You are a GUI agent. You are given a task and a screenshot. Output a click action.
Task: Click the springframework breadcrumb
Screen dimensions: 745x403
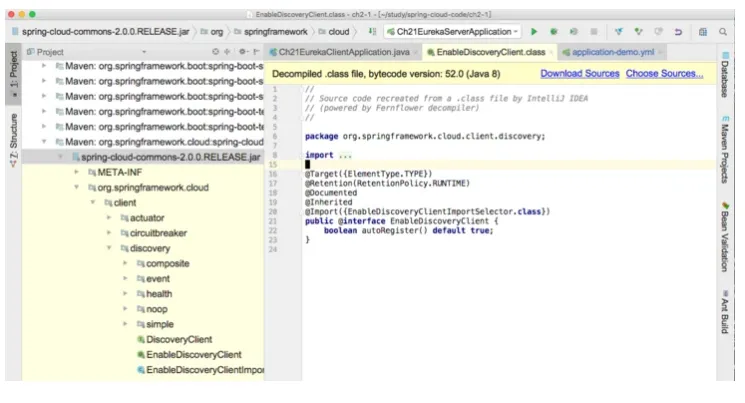[x=271, y=32]
